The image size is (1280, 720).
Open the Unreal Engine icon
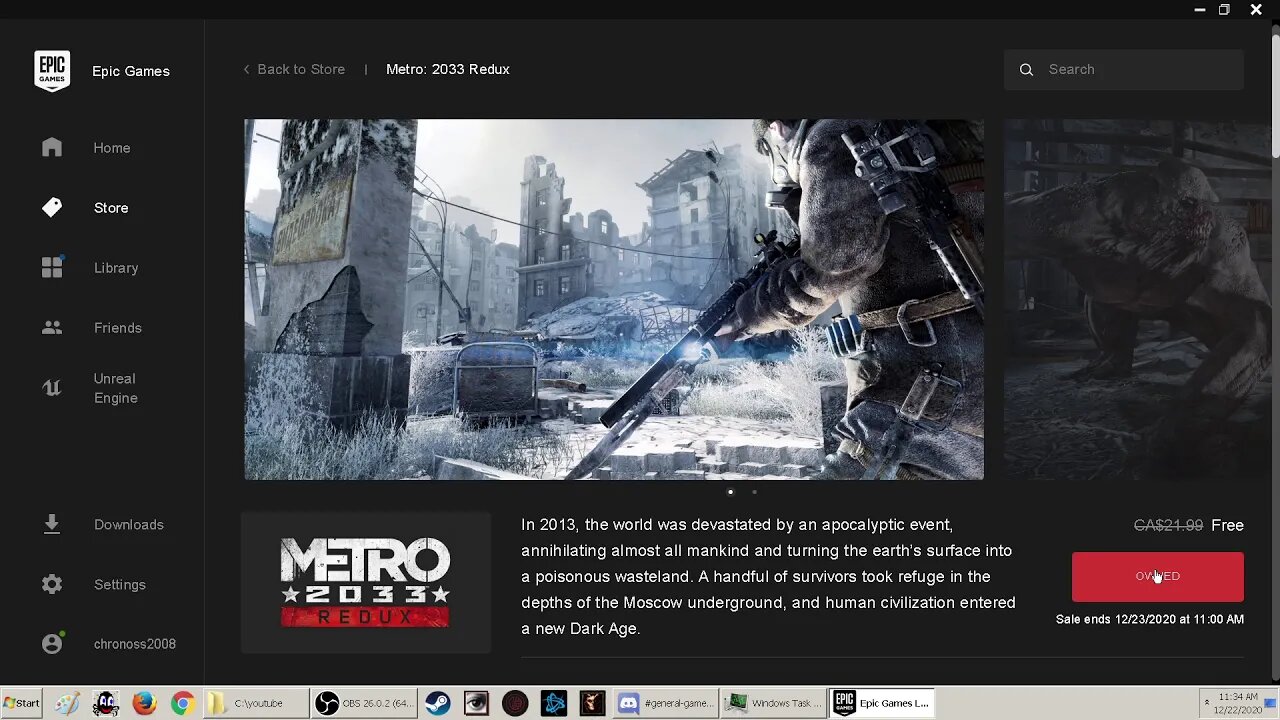[52, 388]
